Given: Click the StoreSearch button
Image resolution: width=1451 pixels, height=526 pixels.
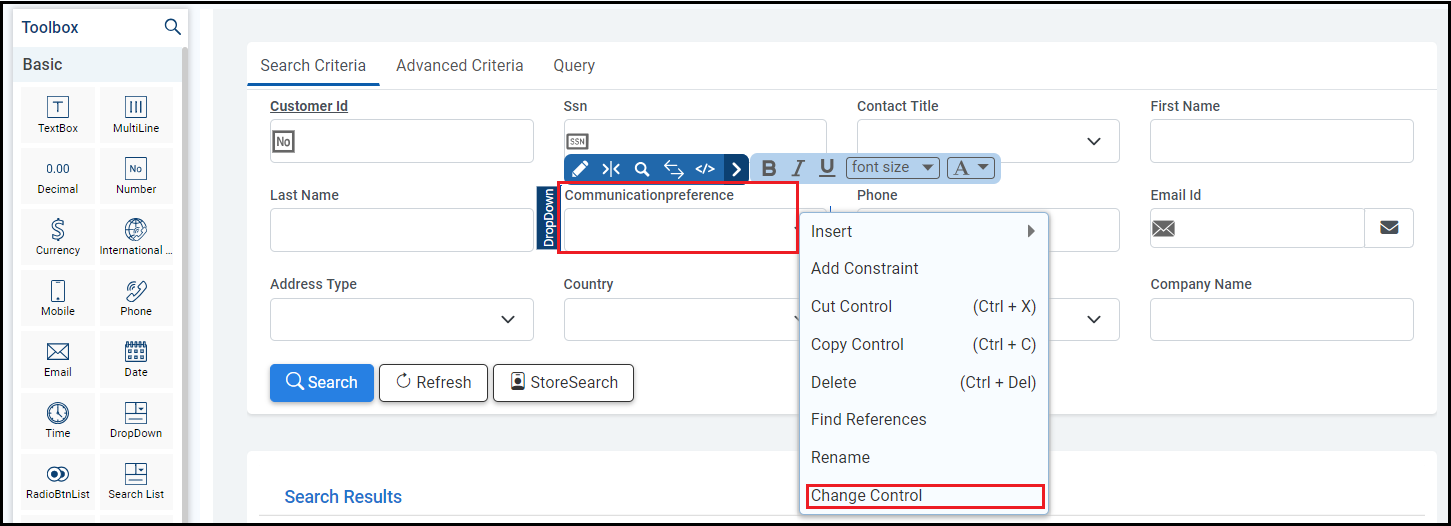Looking at the screenshot, I should pos(563,382).
